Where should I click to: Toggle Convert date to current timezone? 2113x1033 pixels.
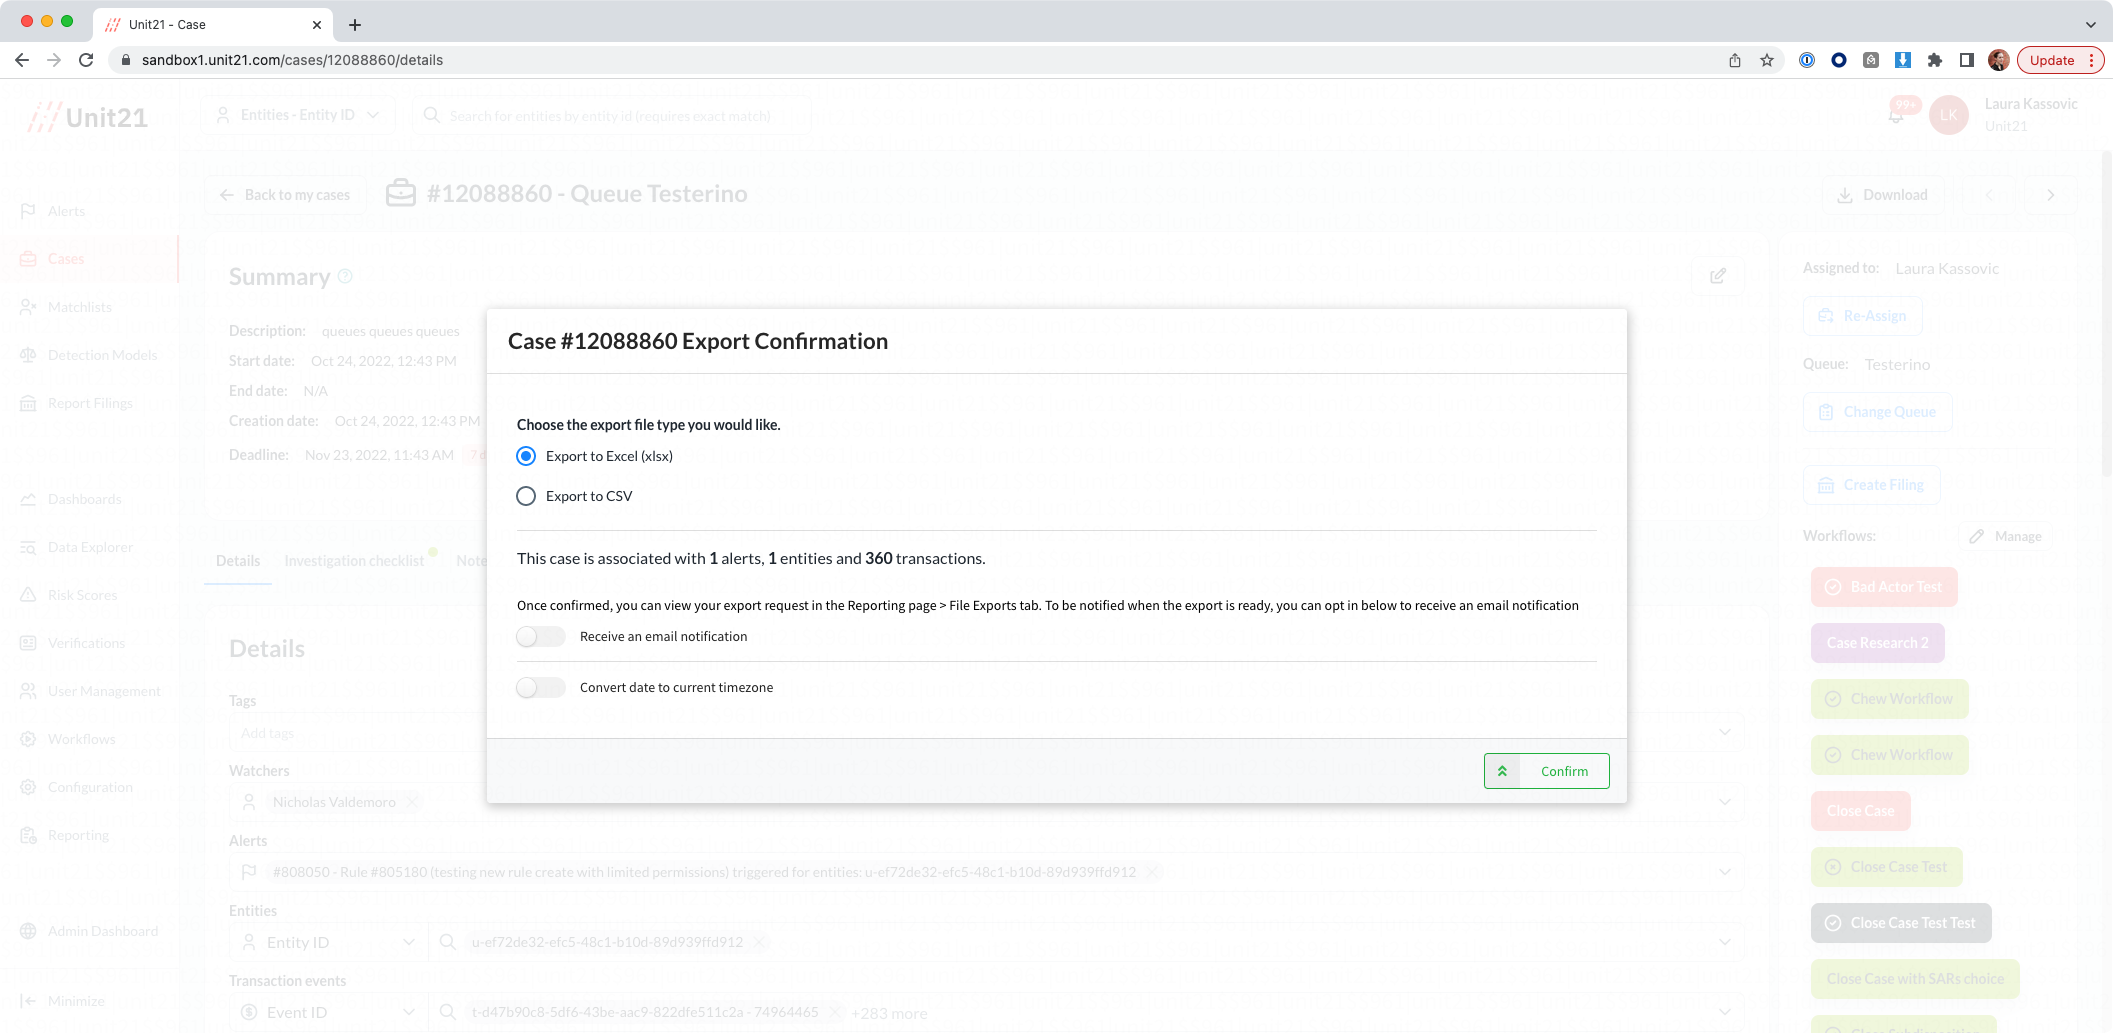click(x=541, y=688)
